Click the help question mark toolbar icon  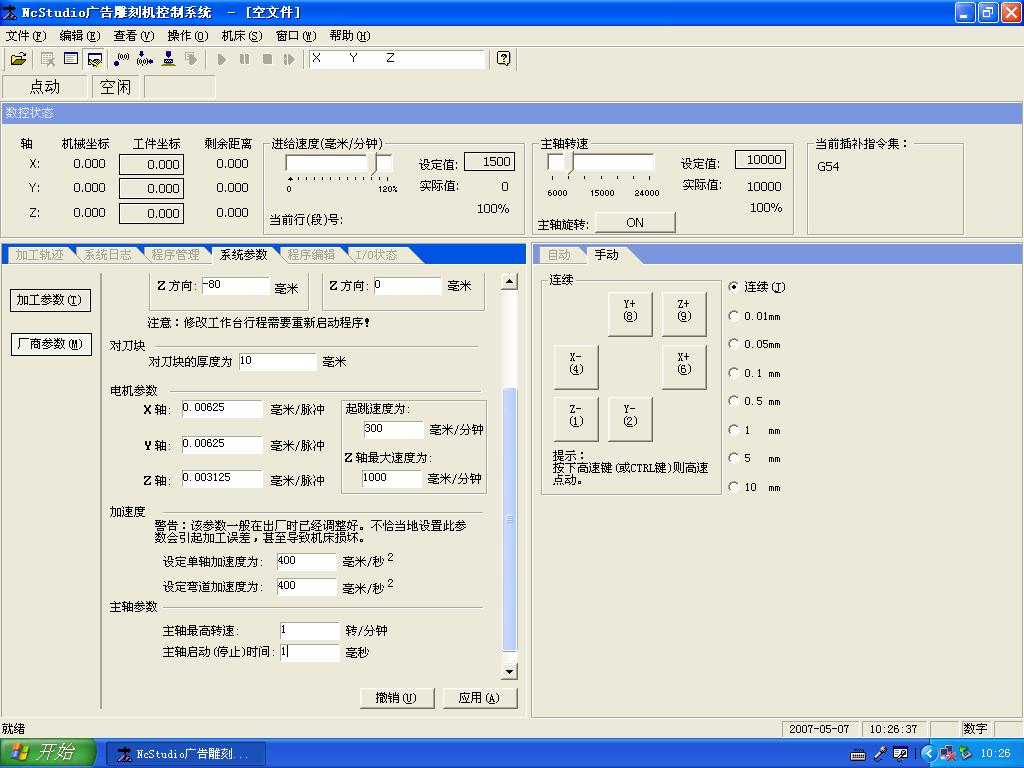click(x=504, y=59)
